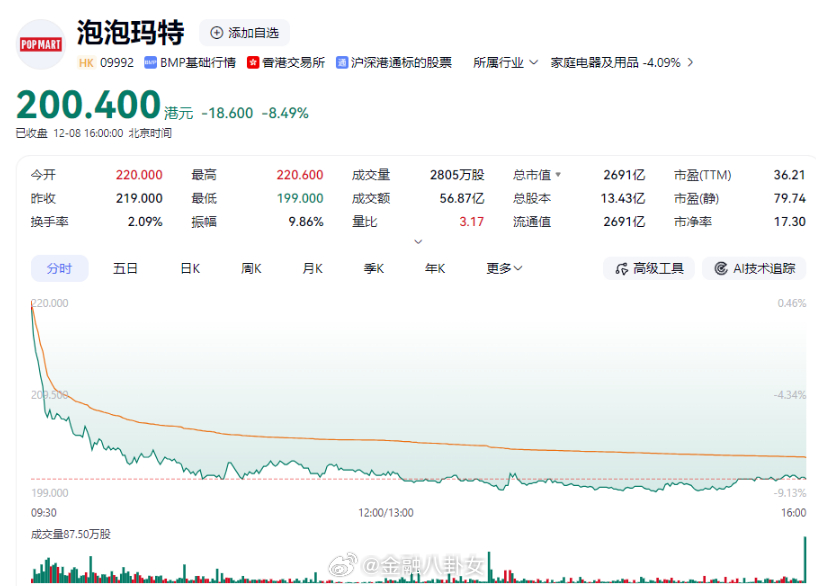Click the plus icon on 添加自选
This screenshot has width=816, height=586.
215,33
